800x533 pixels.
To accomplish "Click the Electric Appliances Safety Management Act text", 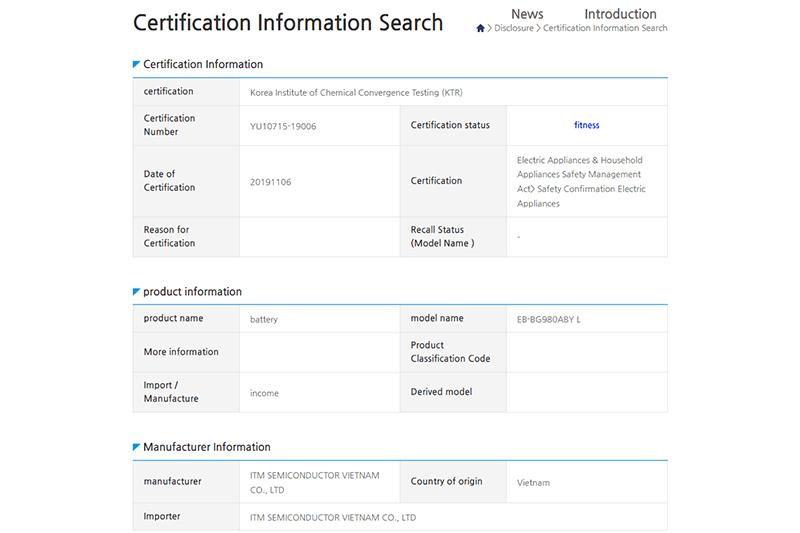I will coord(580,181).
